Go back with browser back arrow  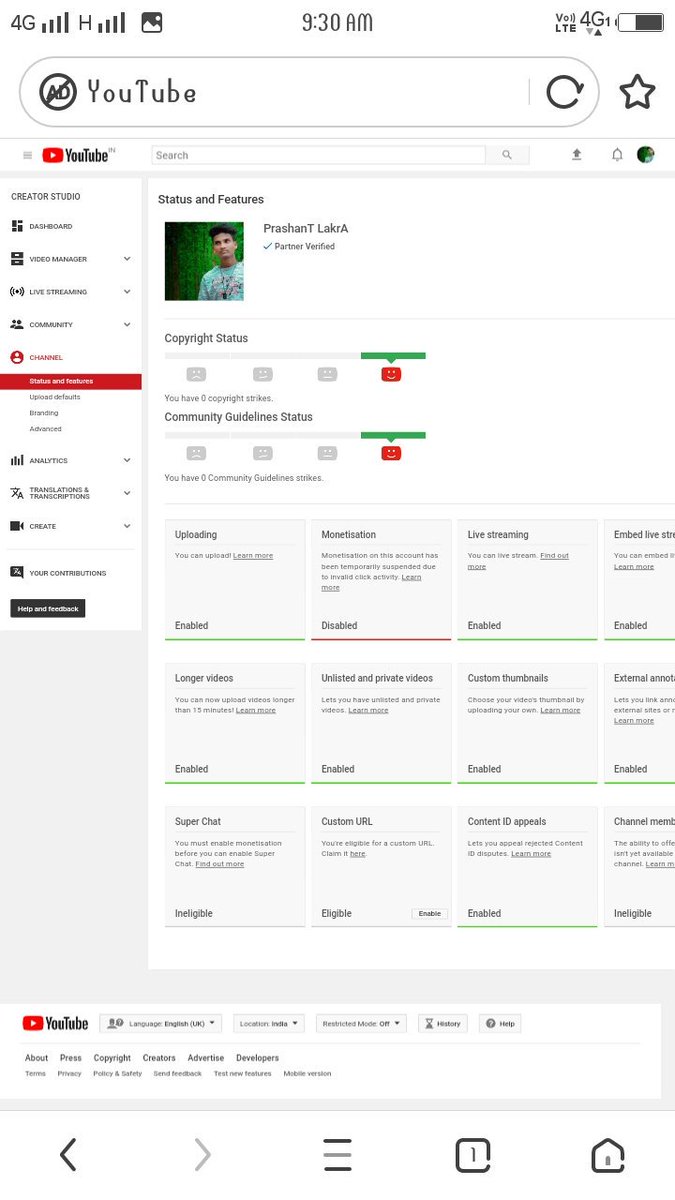68,1155
